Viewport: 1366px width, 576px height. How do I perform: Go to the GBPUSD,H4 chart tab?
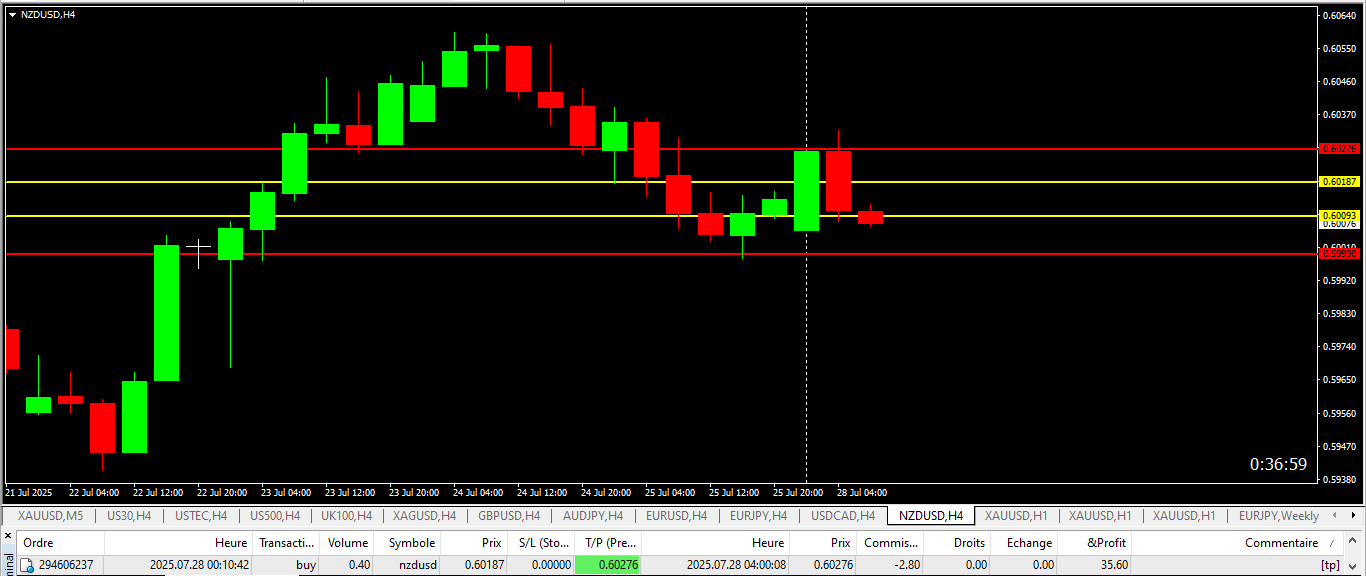point(509,516)
